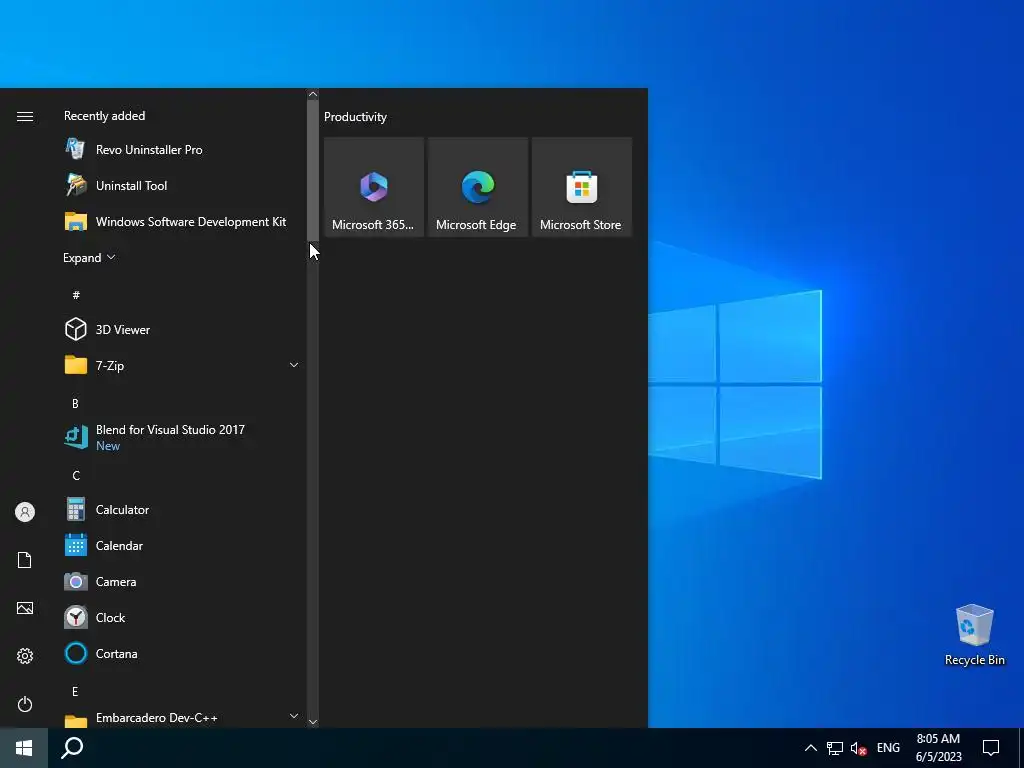Launch Blend for Visual Studio 2017
Image resolution: width=1024 pixels, height=768 pixels.
click(180, 437)
